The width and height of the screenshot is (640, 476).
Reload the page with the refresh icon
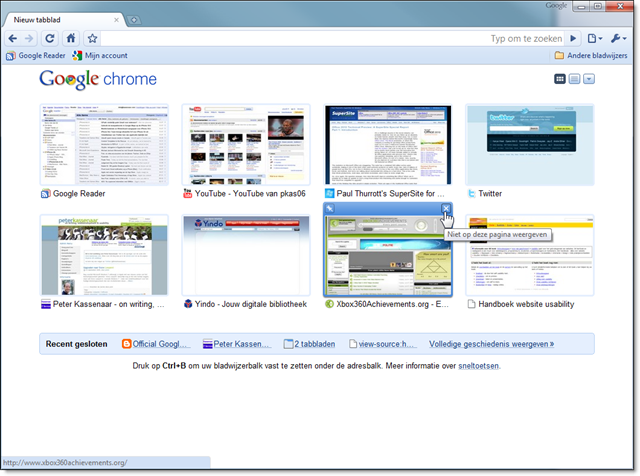pyautogui.click(x=50, y=38)
